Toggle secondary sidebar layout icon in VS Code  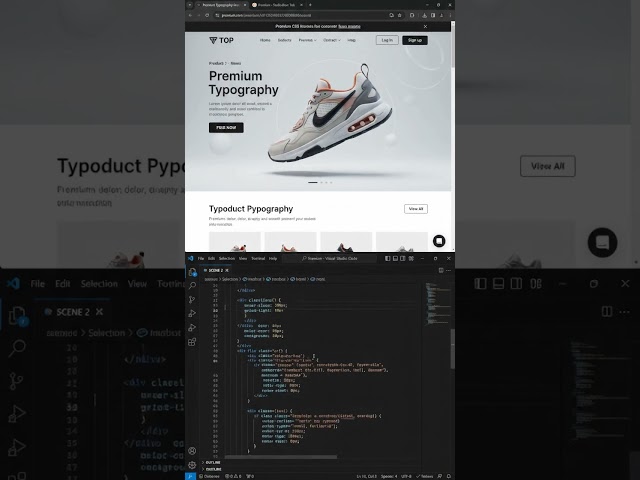click(x=403, y=258)
